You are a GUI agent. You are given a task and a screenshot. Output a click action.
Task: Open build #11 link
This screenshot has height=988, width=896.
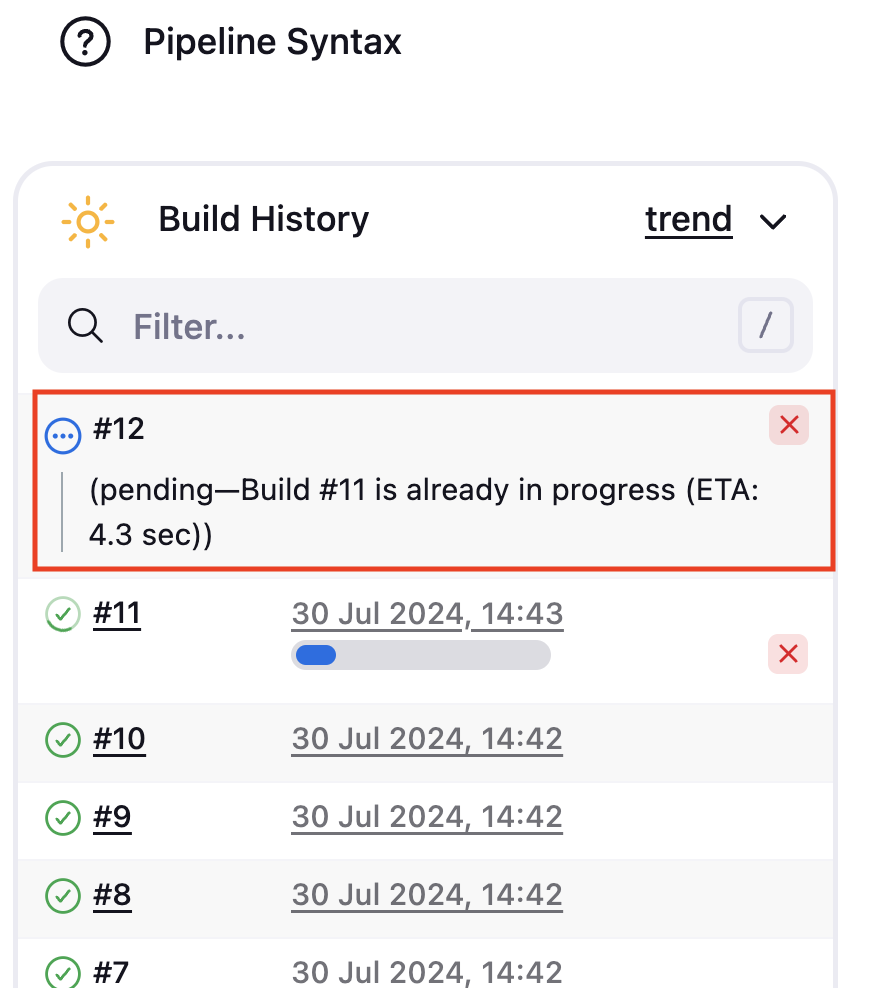tap(117, 613)
